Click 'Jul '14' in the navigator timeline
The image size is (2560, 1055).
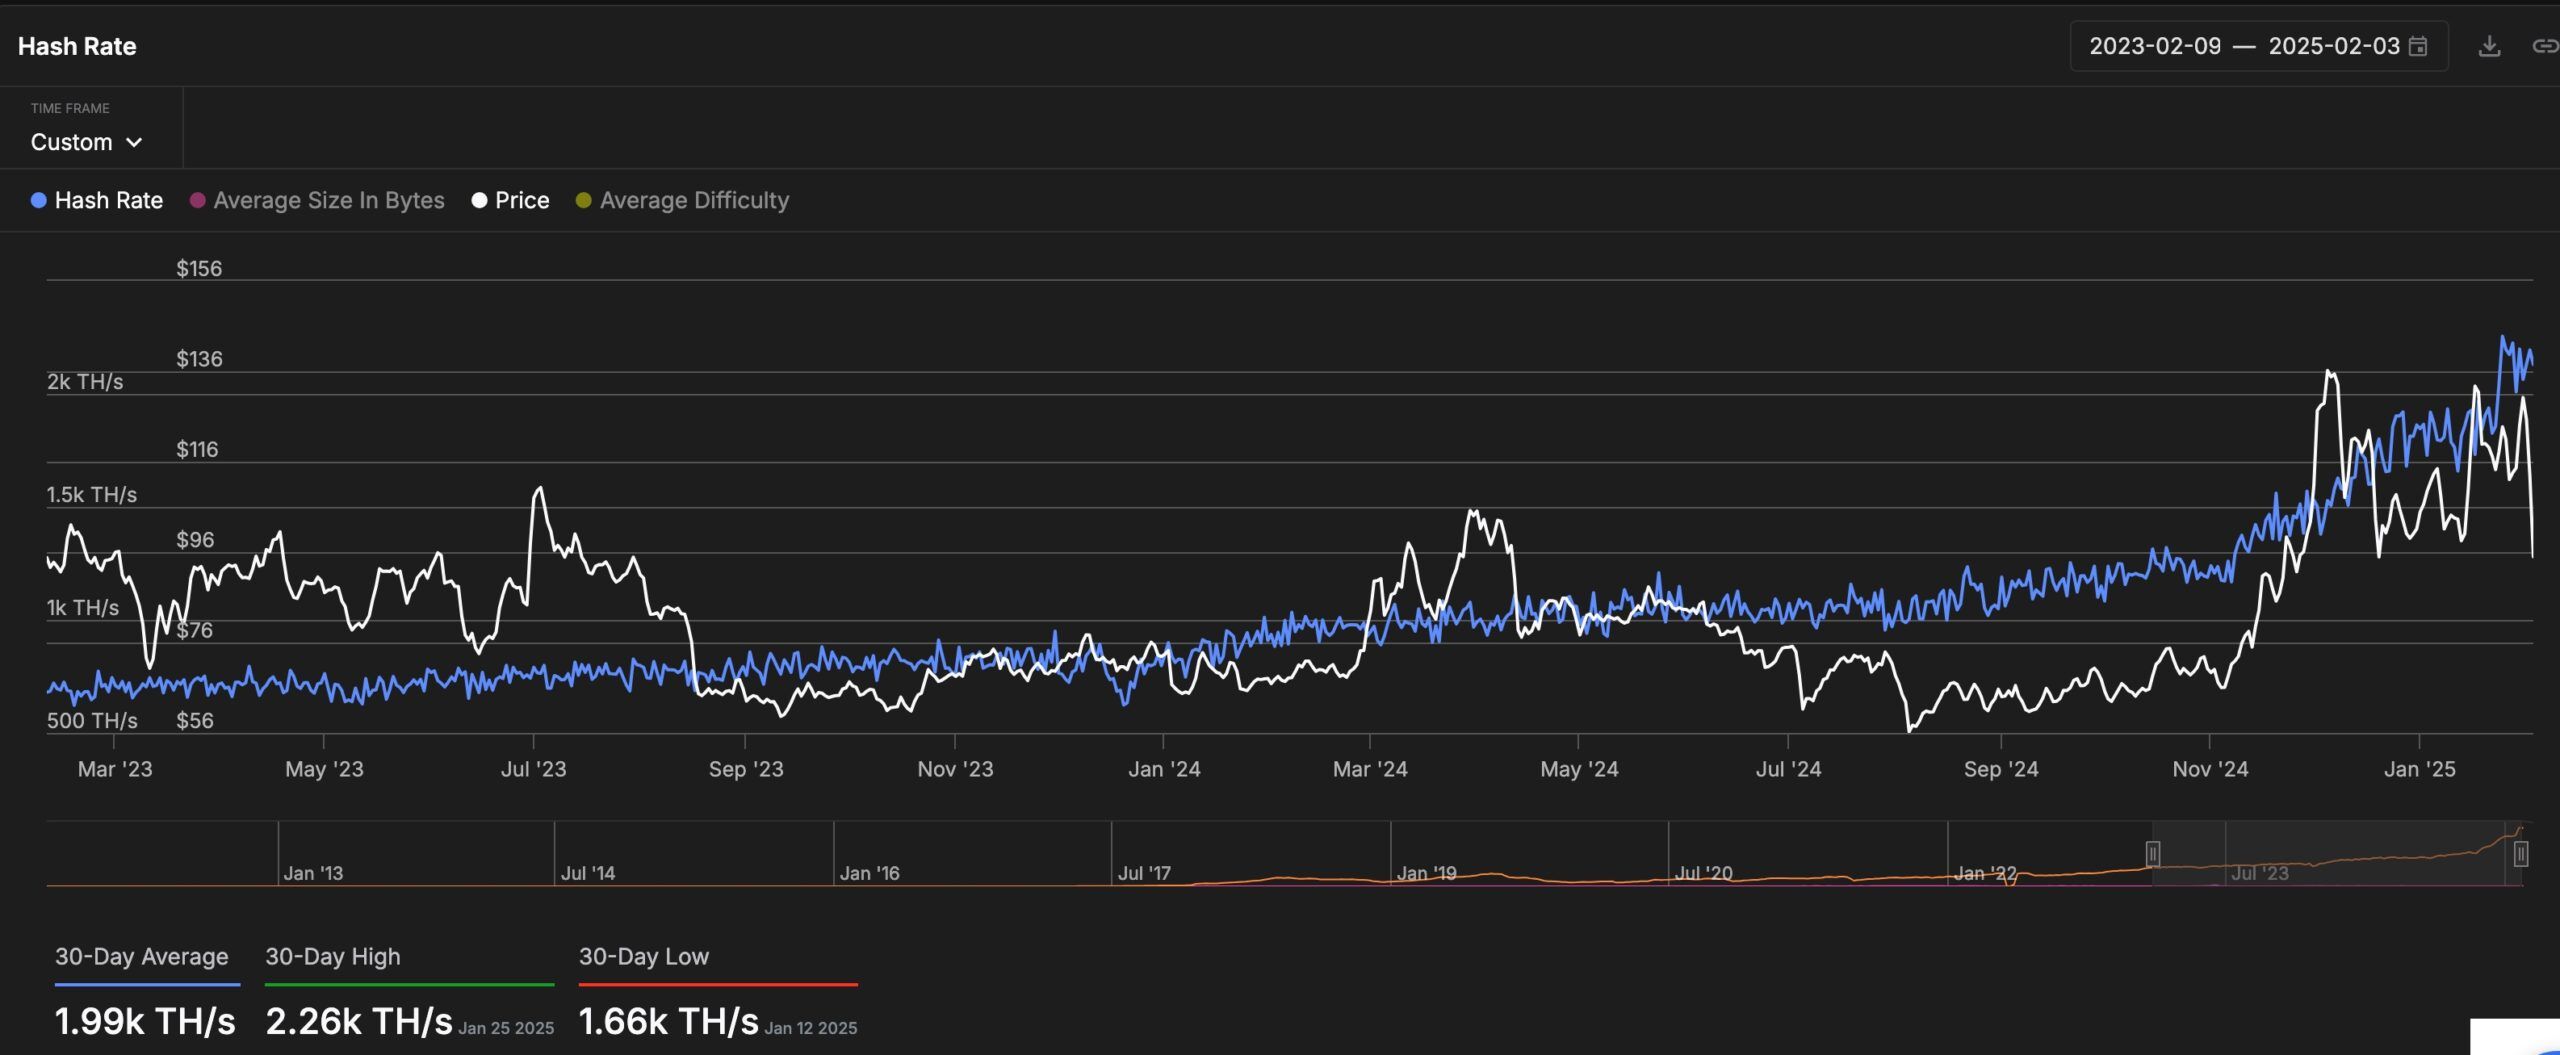point(588,873)
